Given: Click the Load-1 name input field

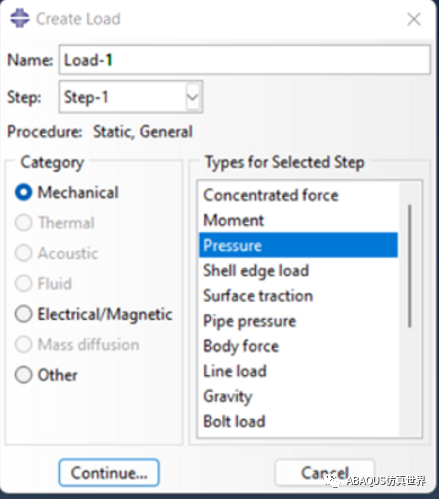Looking at the screenshot, I should [245, 60].
